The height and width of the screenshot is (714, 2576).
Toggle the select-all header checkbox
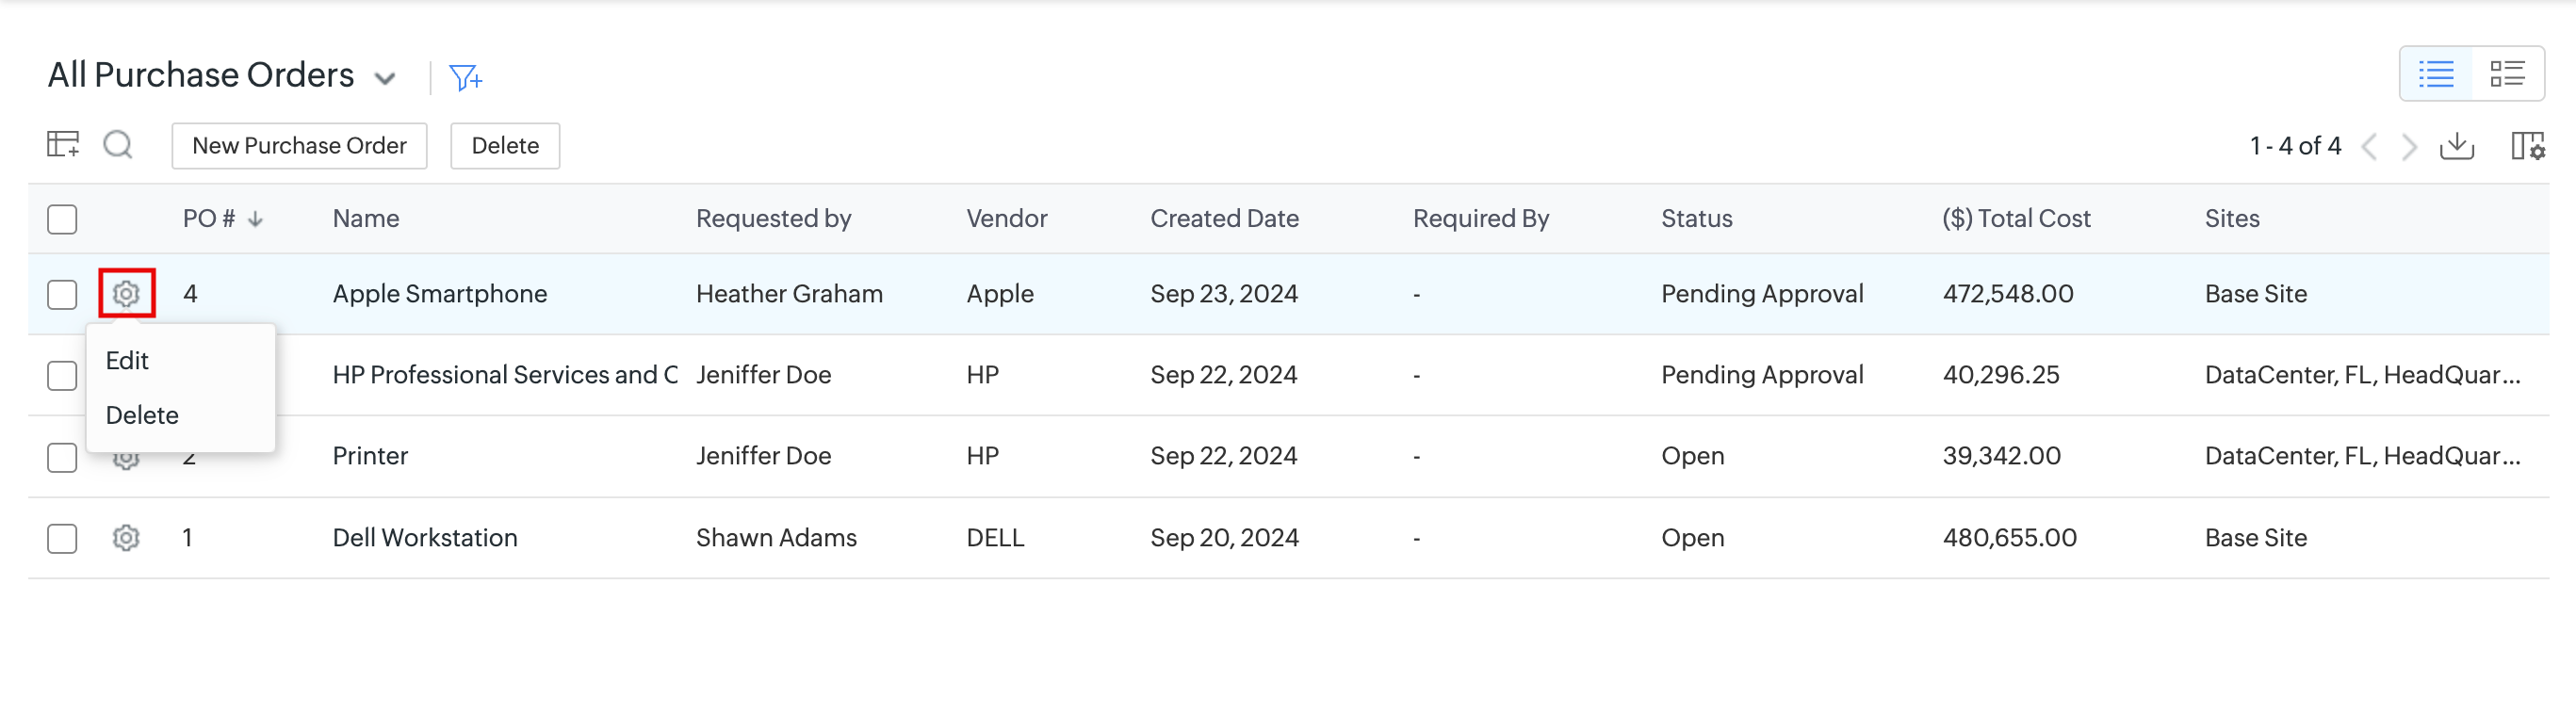pos(62,219)
